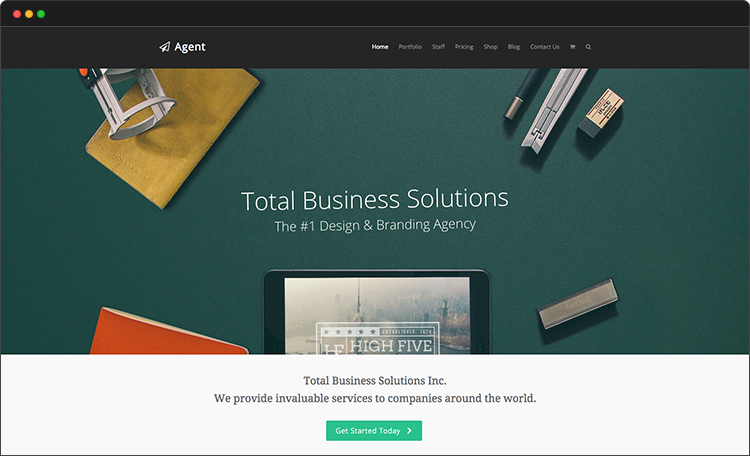Click the chevron arrow in green button
The image size is (750, 456).
click(x=409, y=431)
